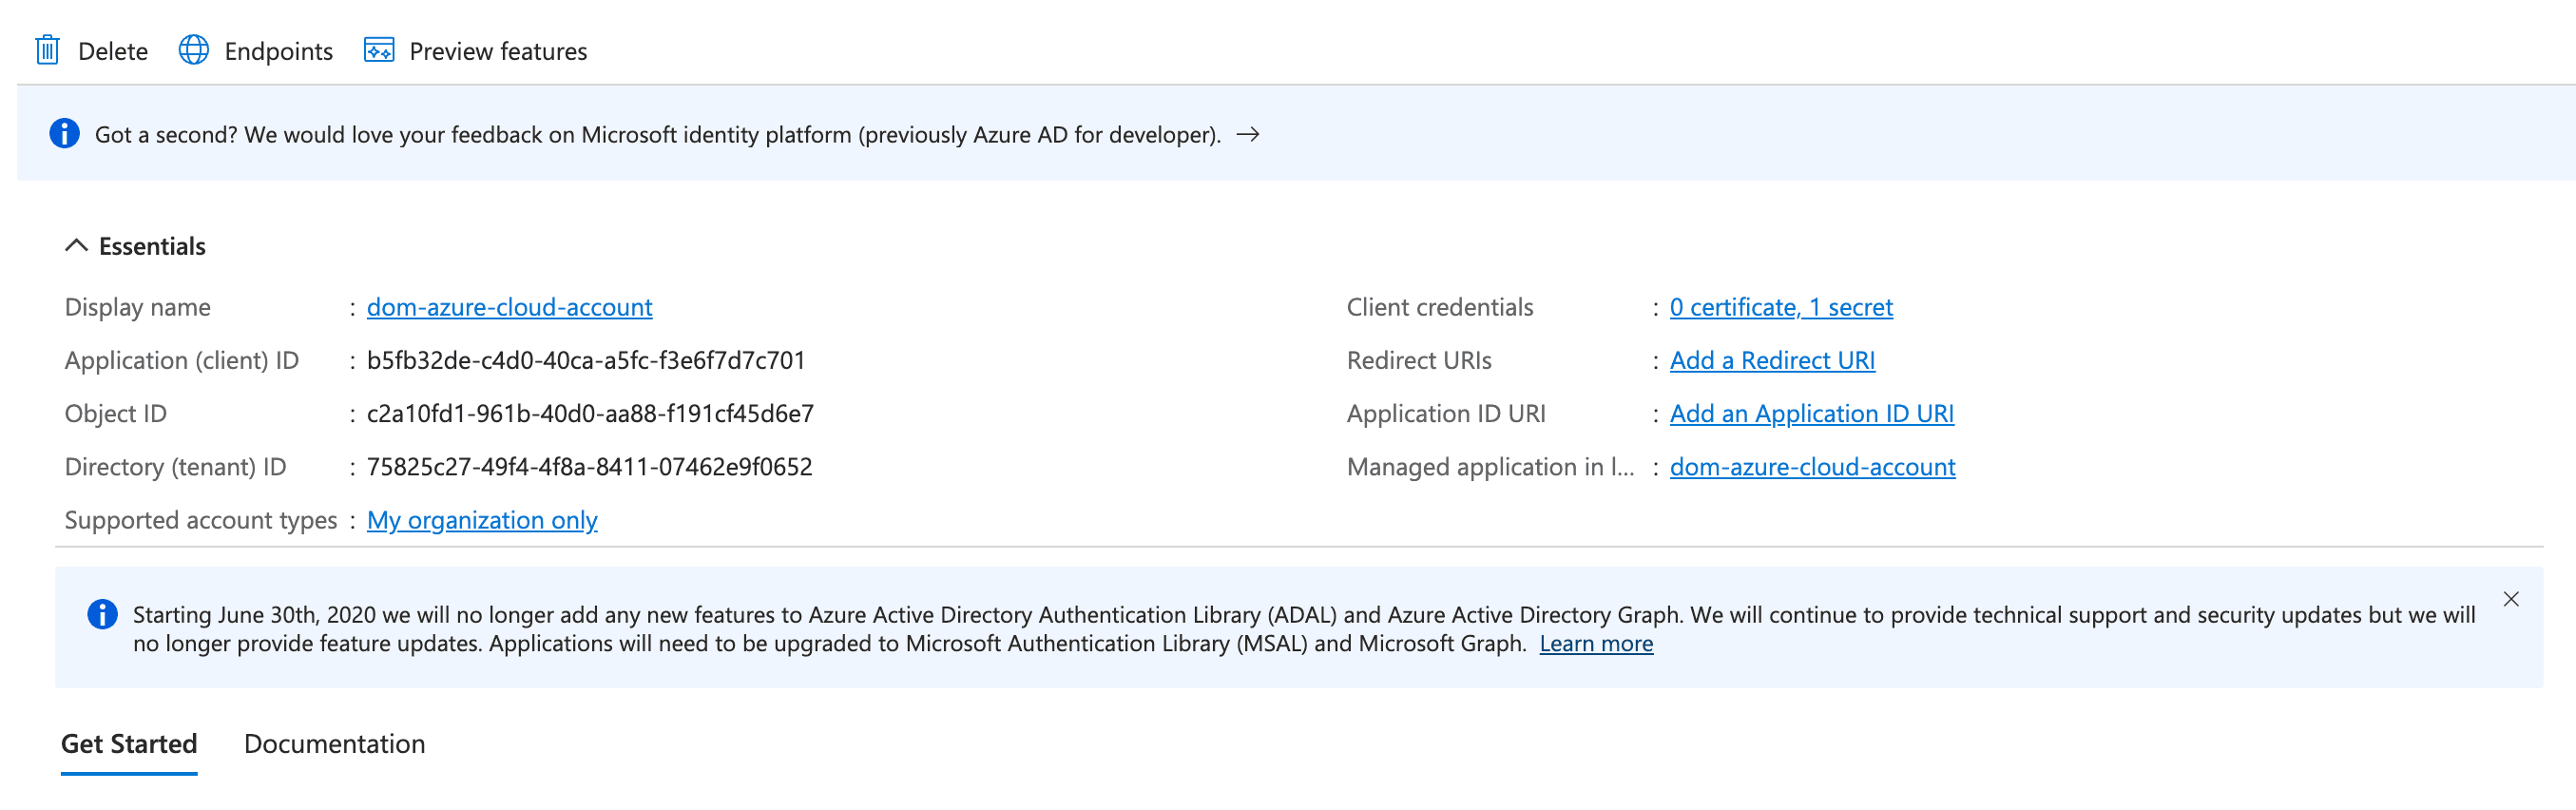2576x810 pixels.
Task: Click the Preview features icon
Action: 379,50
